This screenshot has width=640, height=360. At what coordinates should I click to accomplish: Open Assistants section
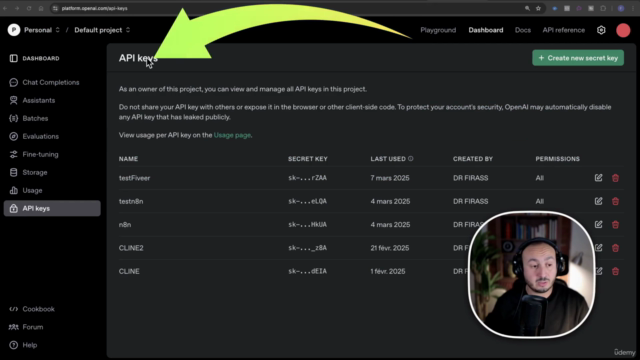[32, 100]
